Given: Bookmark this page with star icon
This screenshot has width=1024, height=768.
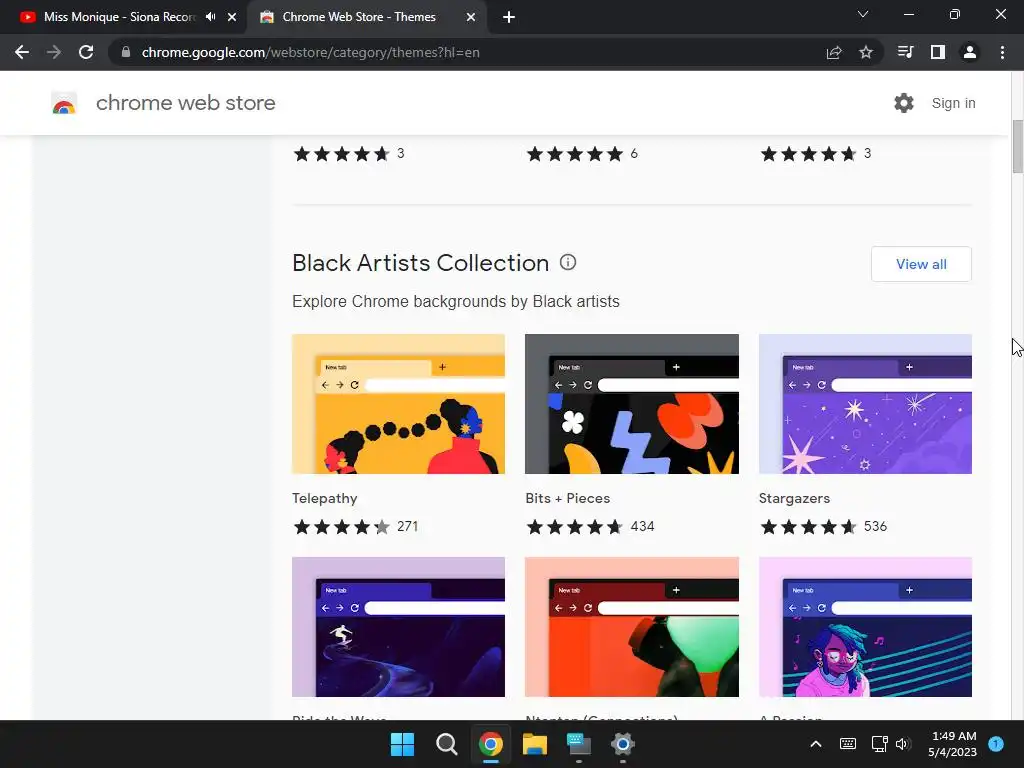Looking at the screenshot, I should [x=866, y=52].
